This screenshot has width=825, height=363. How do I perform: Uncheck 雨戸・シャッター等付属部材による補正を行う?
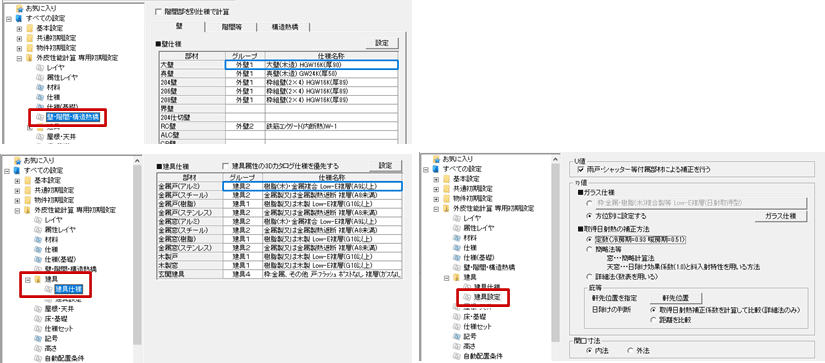(580, 169)
